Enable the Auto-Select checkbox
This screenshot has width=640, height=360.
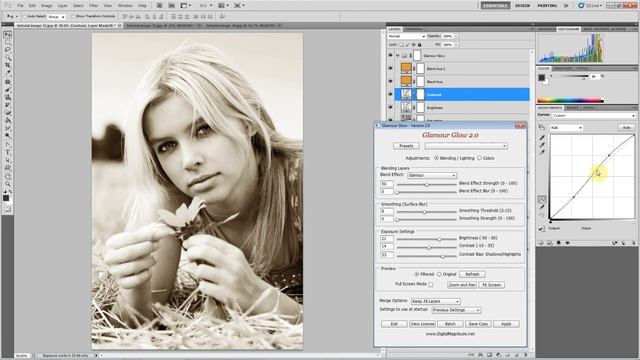point(25,16)
